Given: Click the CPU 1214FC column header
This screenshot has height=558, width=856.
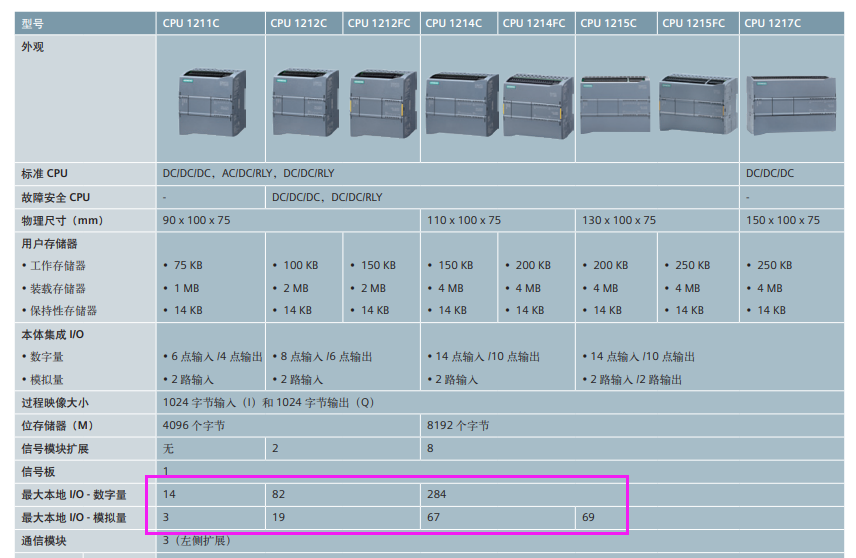Looking at the screenshot, I should [x=537, y=23].
